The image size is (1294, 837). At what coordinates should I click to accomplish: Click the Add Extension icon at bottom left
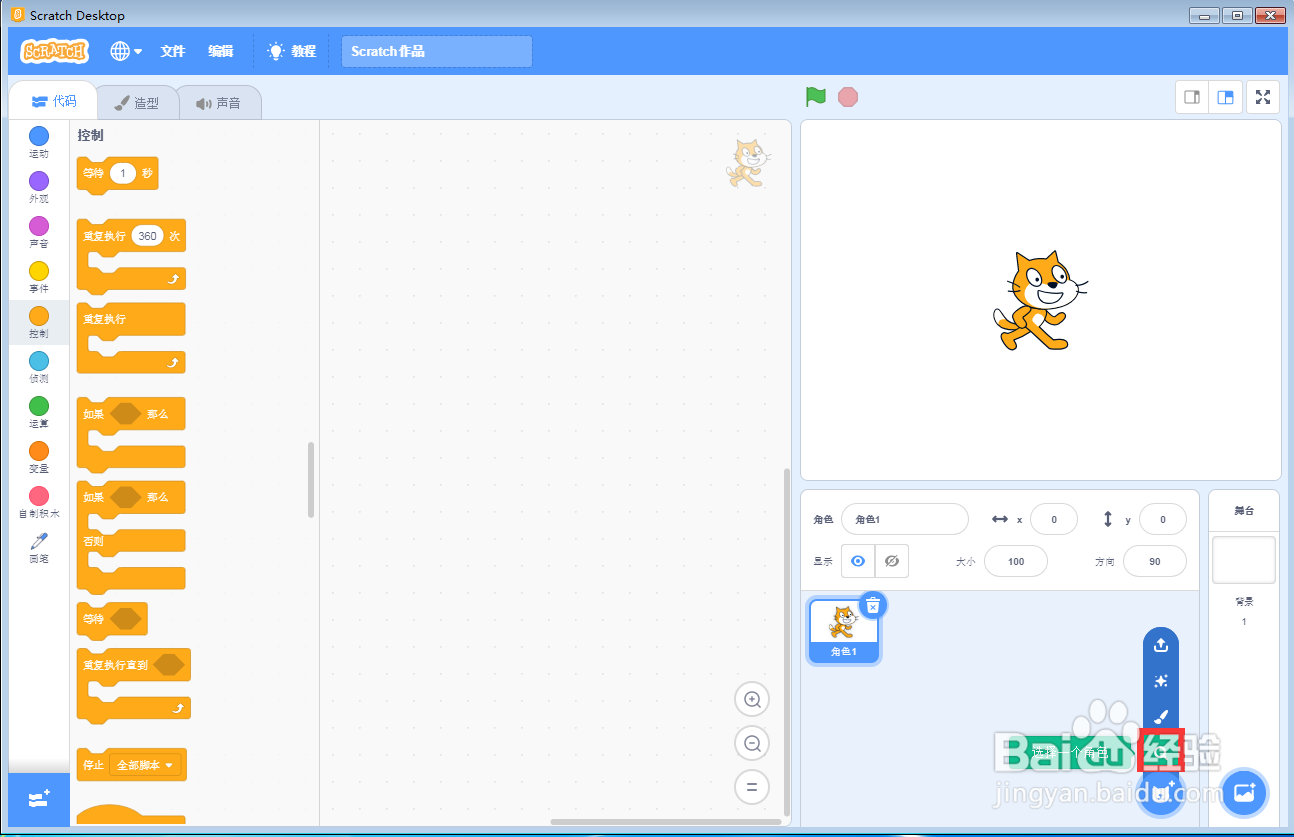tap(37, 799)
